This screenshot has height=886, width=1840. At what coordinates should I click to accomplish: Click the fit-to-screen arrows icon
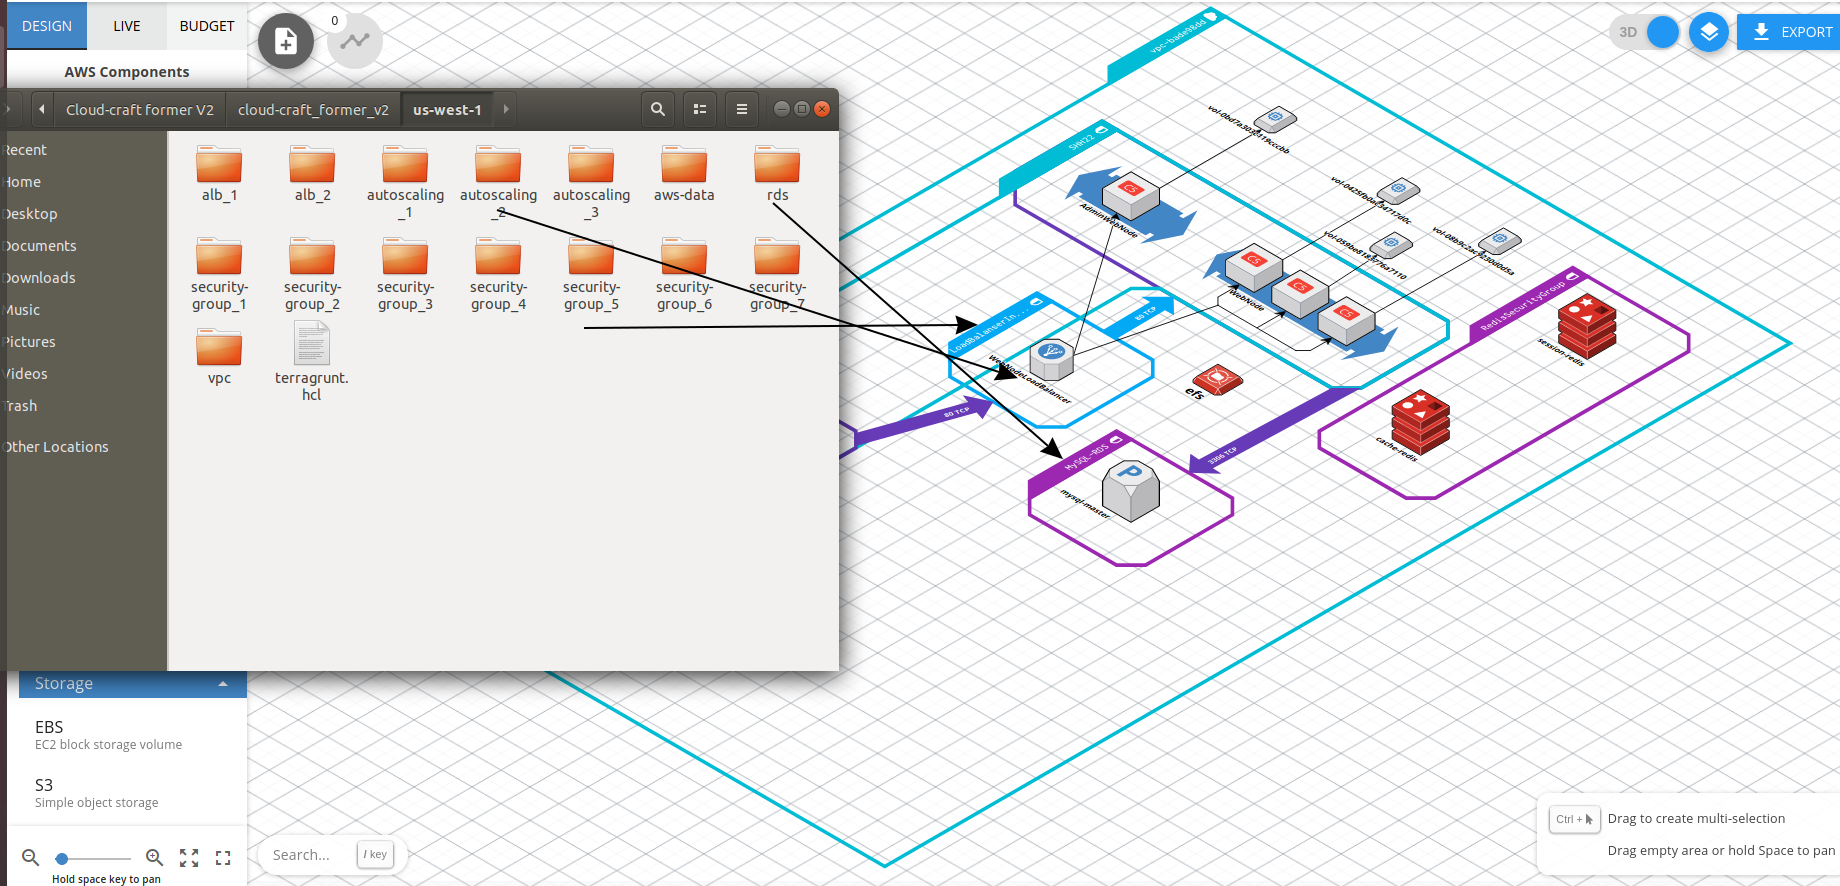189,857
